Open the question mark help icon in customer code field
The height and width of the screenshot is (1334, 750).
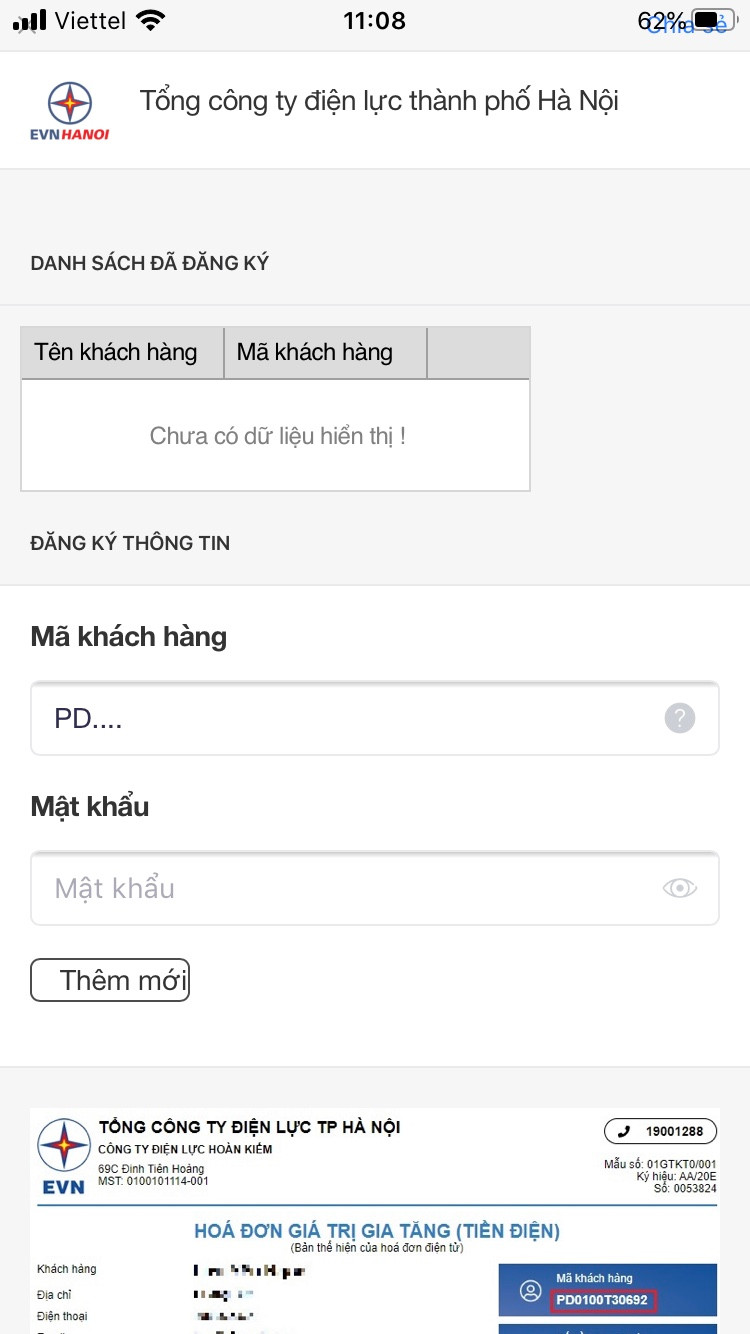point(679,718)
